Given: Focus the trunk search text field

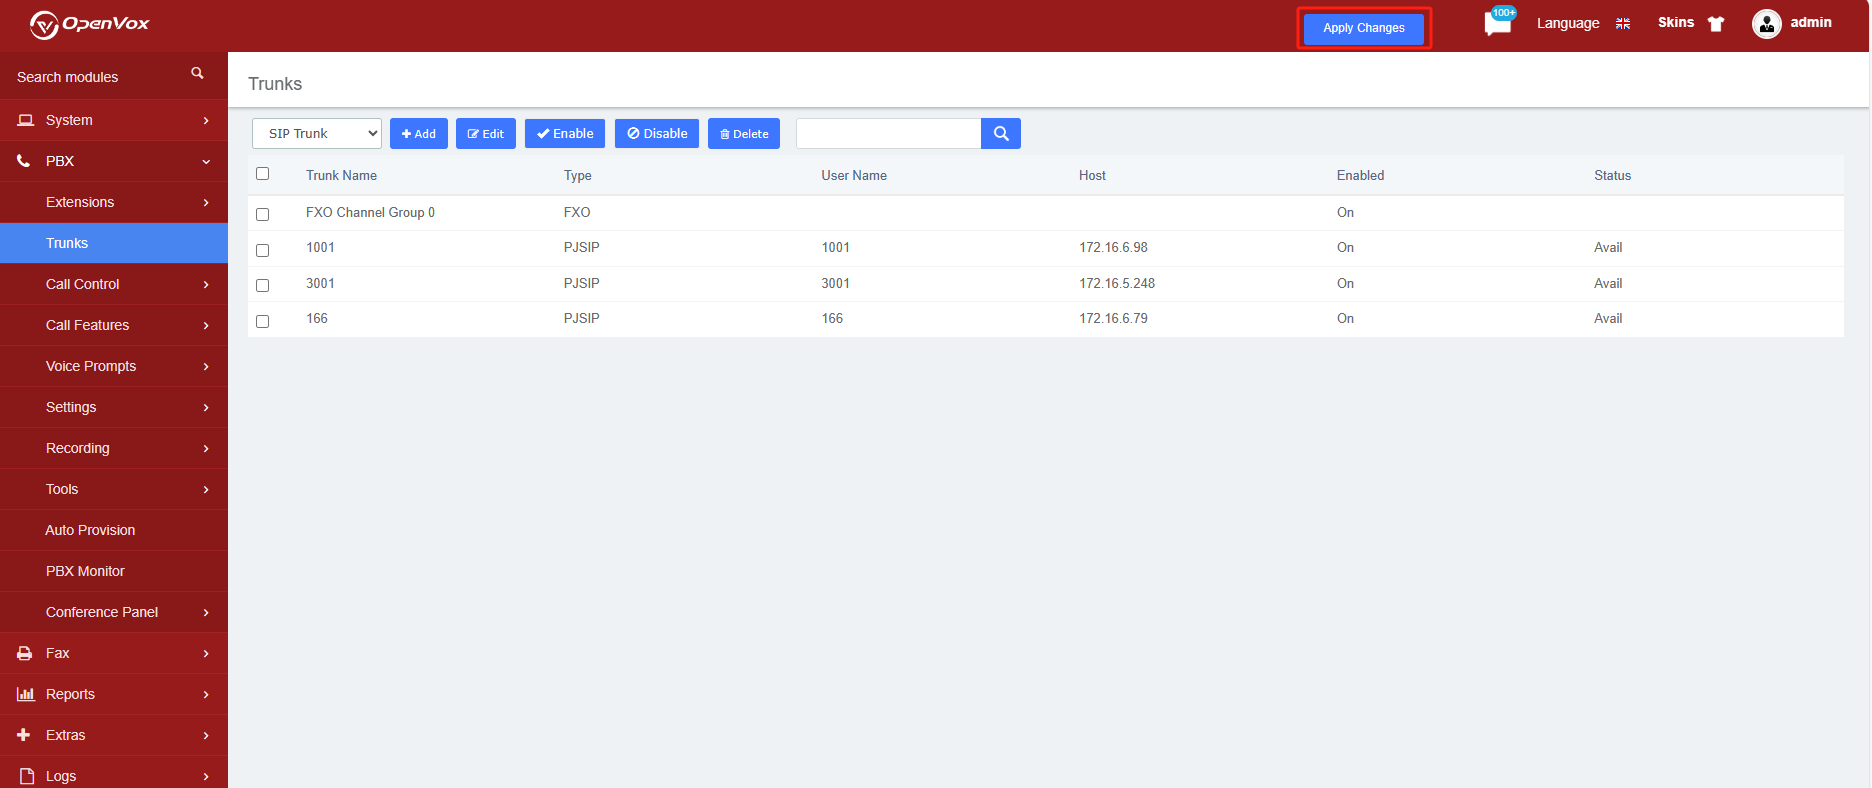Looking at the screenshot, I should tap(889, 134).
